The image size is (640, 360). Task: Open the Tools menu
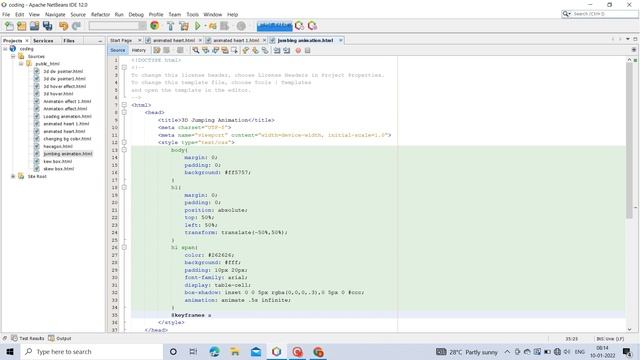click(192, 14)
